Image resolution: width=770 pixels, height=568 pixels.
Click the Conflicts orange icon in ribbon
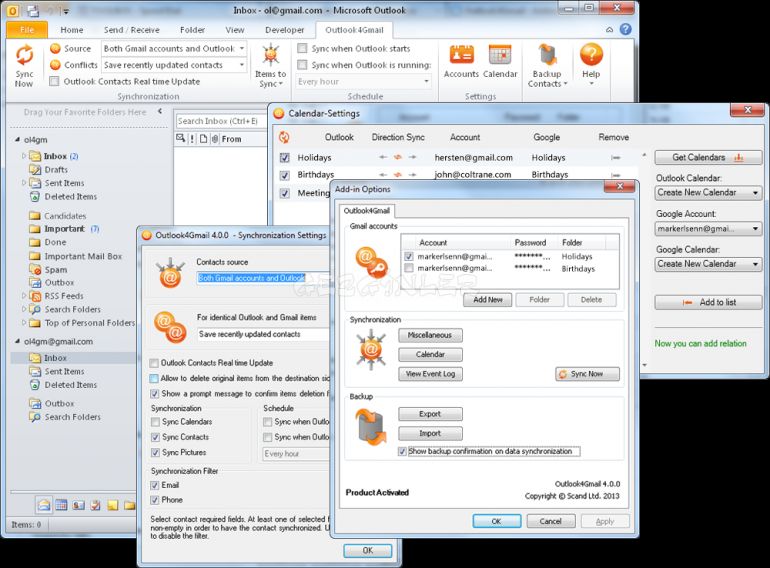point(55,64)
